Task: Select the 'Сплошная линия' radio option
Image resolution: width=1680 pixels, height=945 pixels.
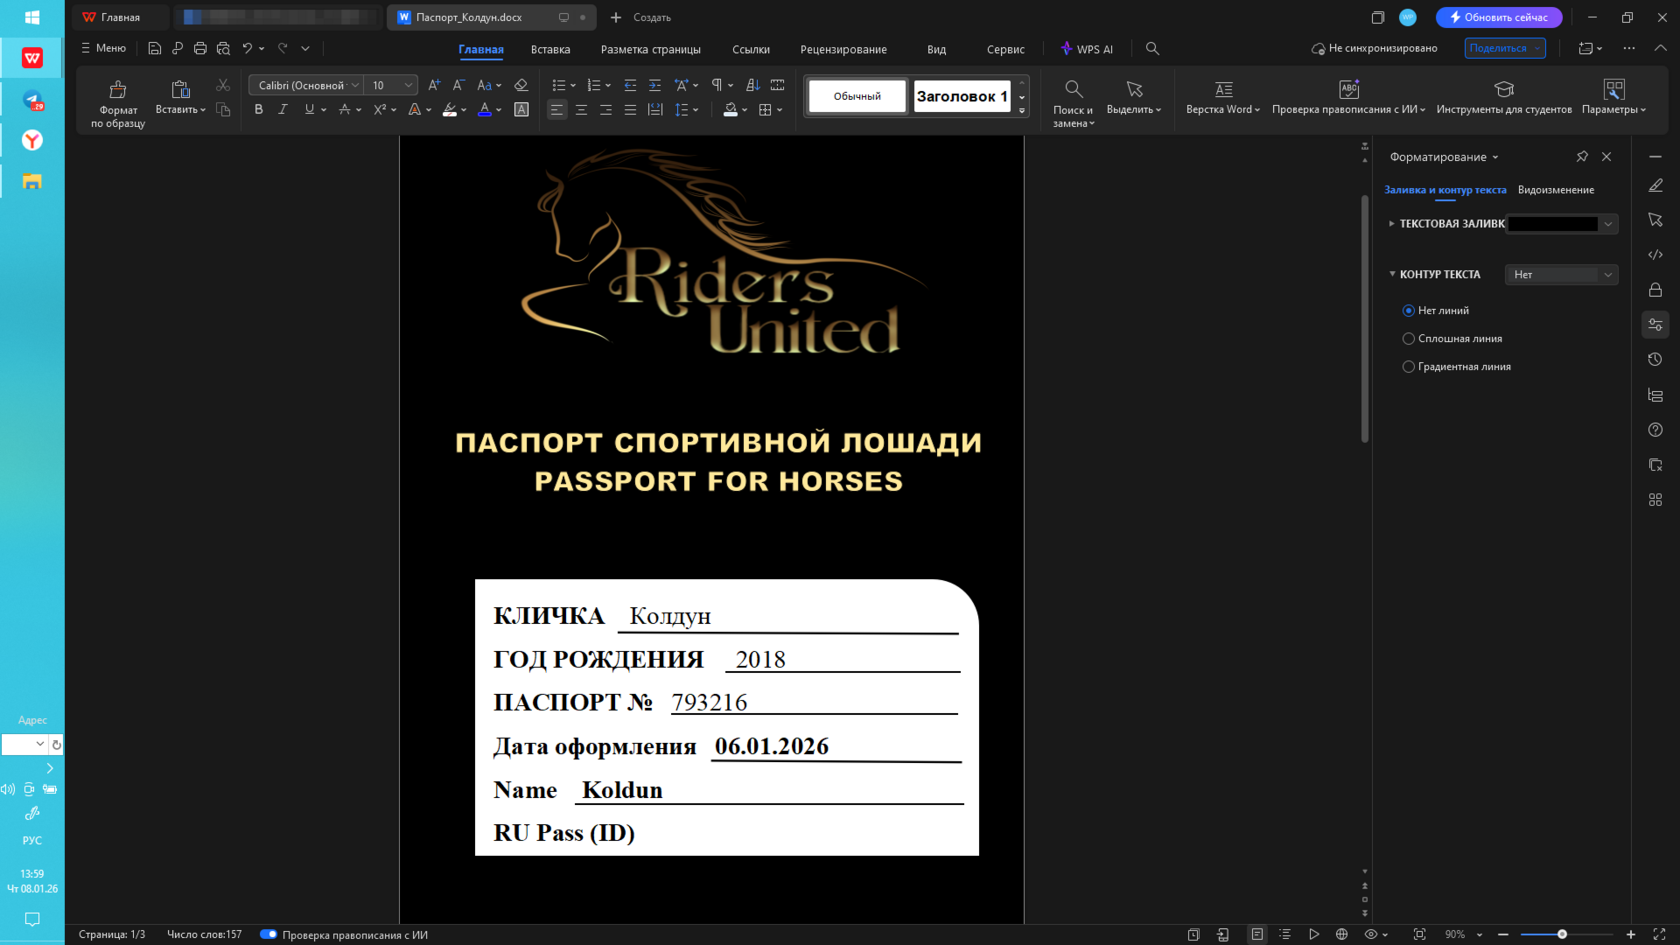Action: (x=1408, y=339)
